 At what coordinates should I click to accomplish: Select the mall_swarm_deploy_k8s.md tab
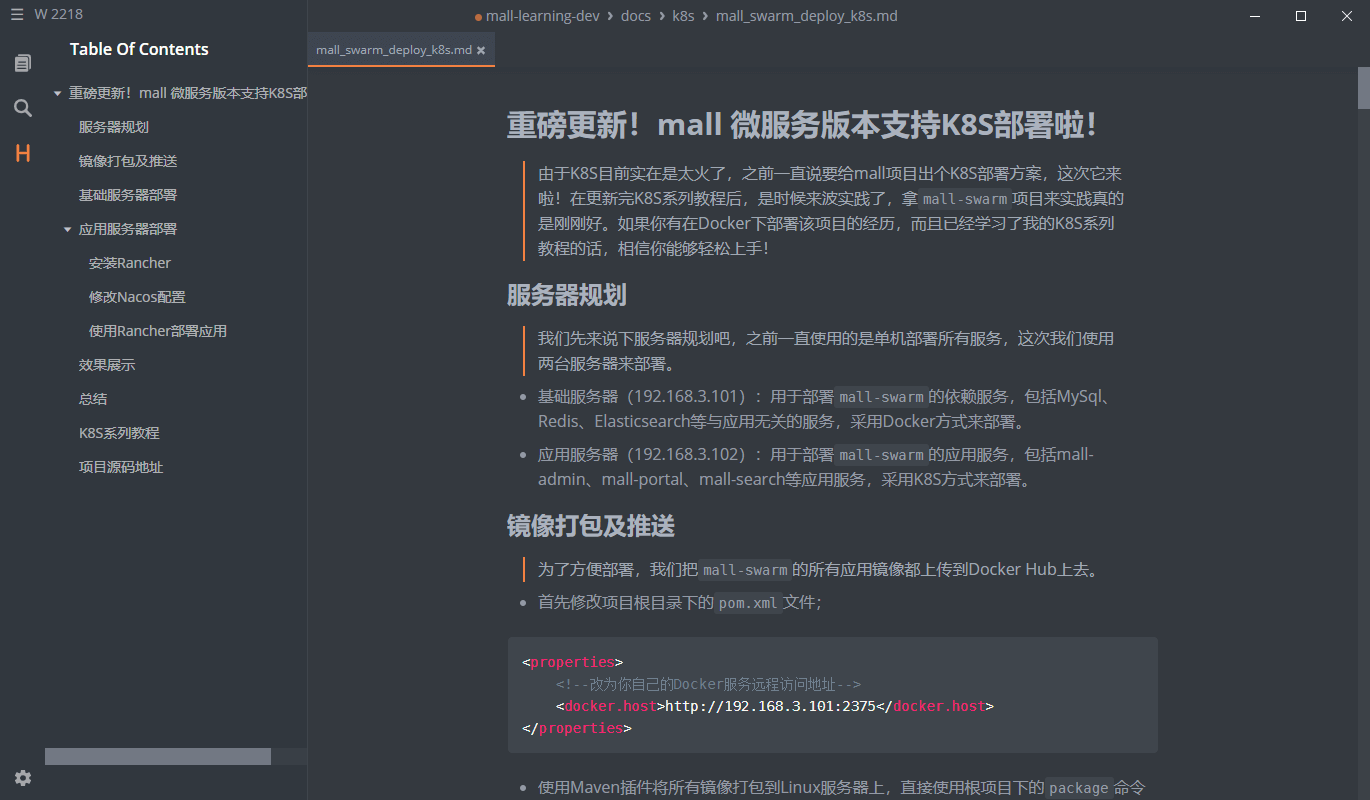pyautogui.click(x=401, y=50)
